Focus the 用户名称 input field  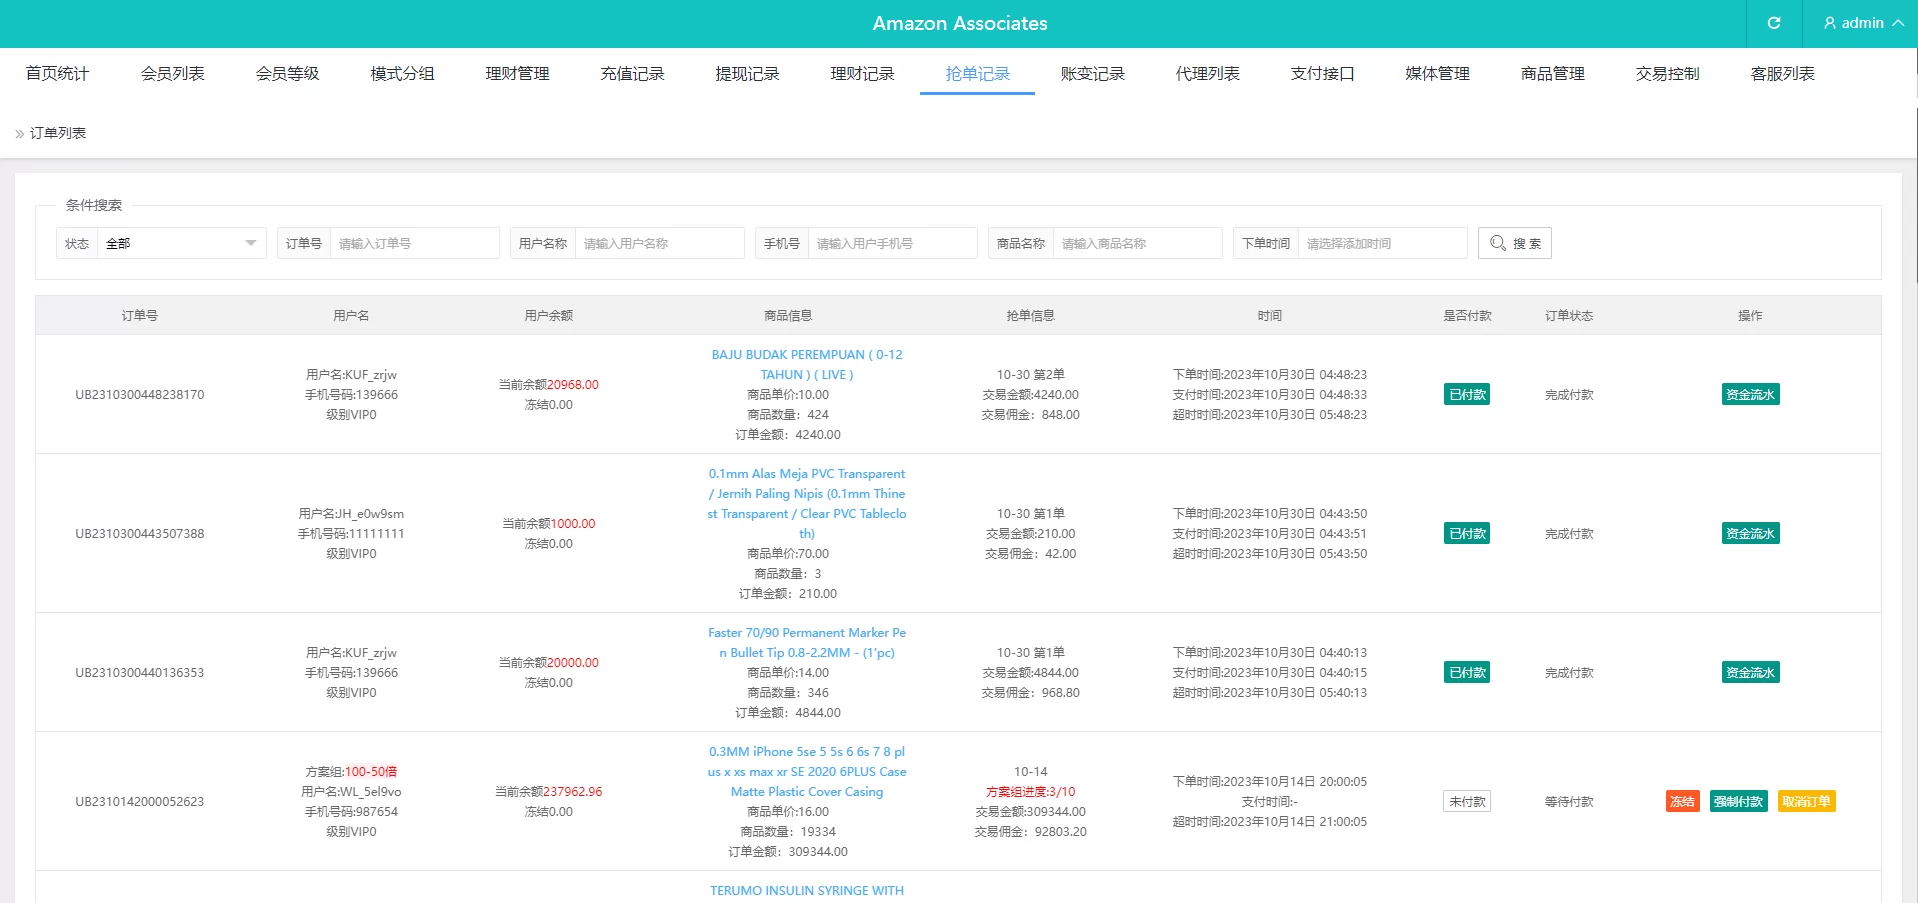coord(659,243)
